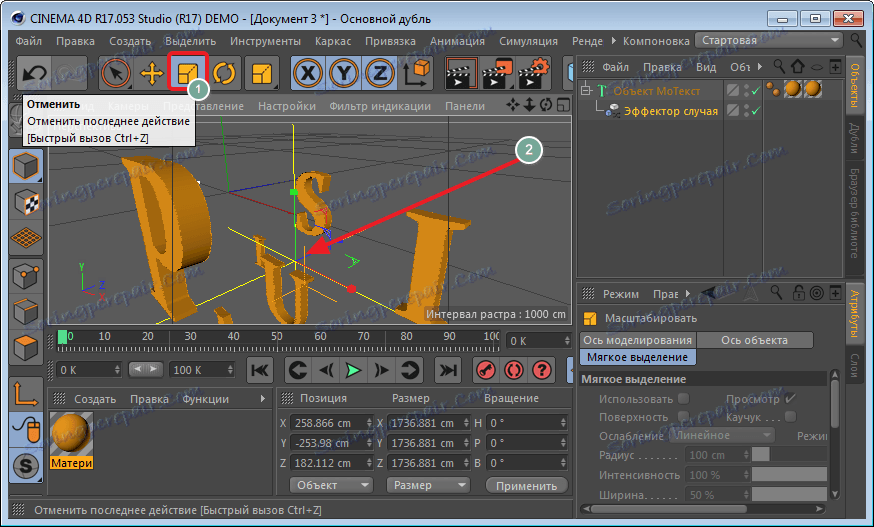Viewport: 874px width, 527px height.
Task: Select the Move tool
Action: tap(151, 73)
